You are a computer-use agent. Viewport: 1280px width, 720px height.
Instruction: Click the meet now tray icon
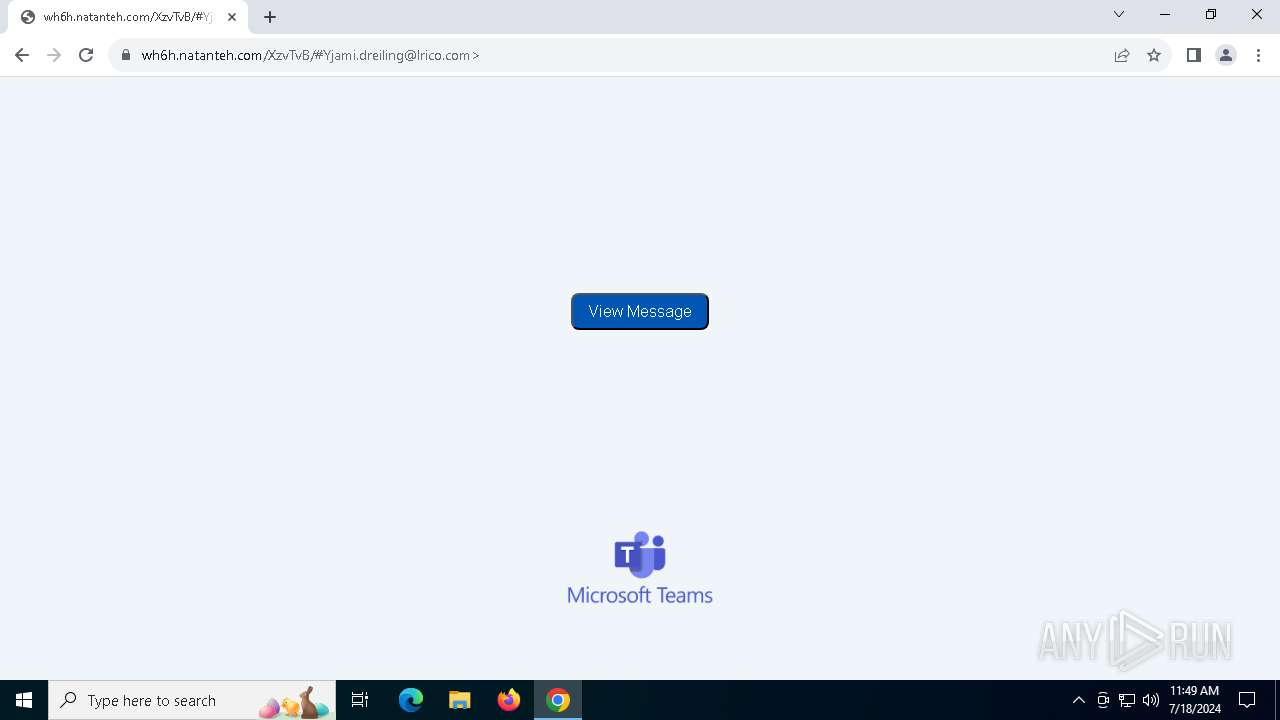[1103, 700]
